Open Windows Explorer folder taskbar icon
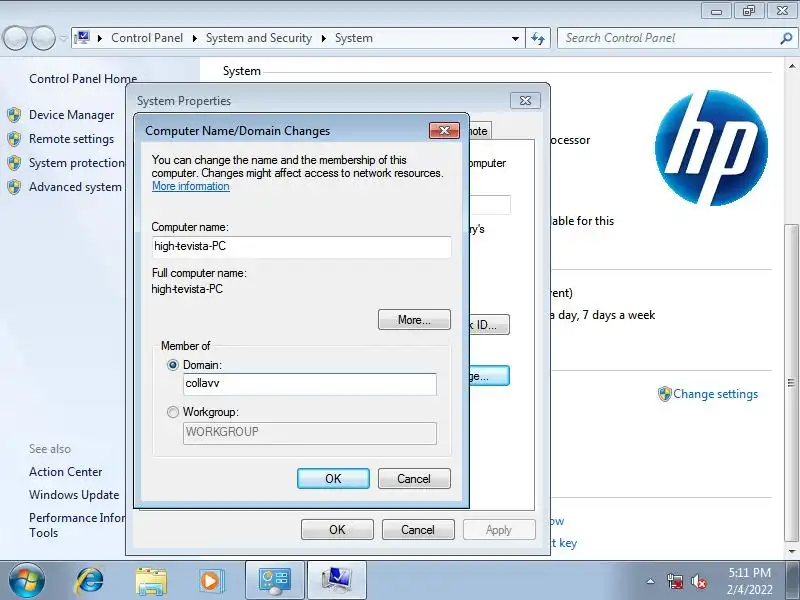 click(x=151, y=581)
